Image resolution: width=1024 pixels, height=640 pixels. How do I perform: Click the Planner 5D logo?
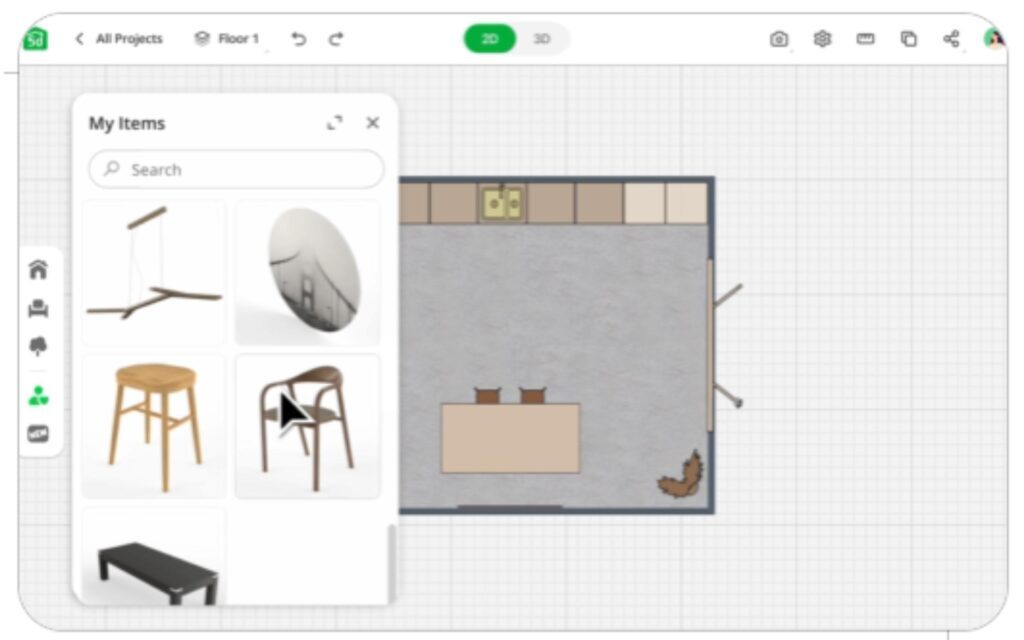point(34,39)
